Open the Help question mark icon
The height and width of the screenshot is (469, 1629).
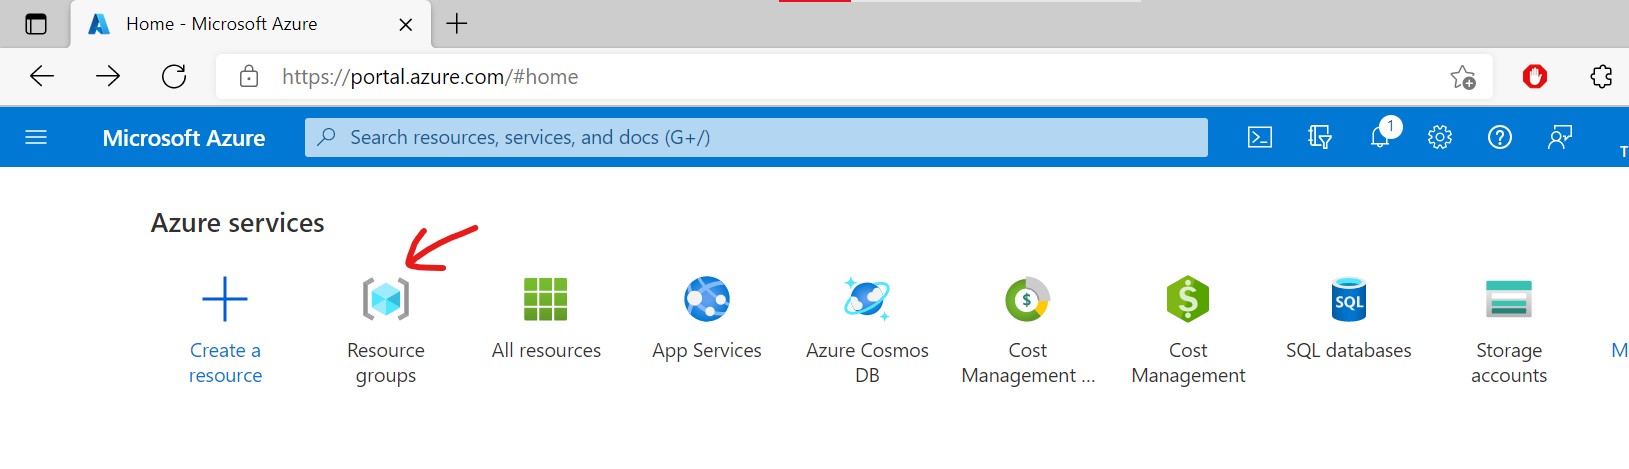click(x=1500, y=138)
